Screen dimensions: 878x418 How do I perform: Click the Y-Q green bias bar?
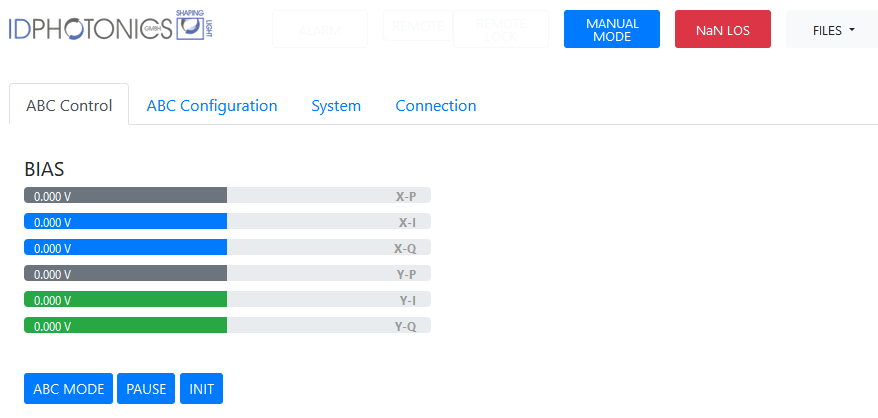pos(227,325)
